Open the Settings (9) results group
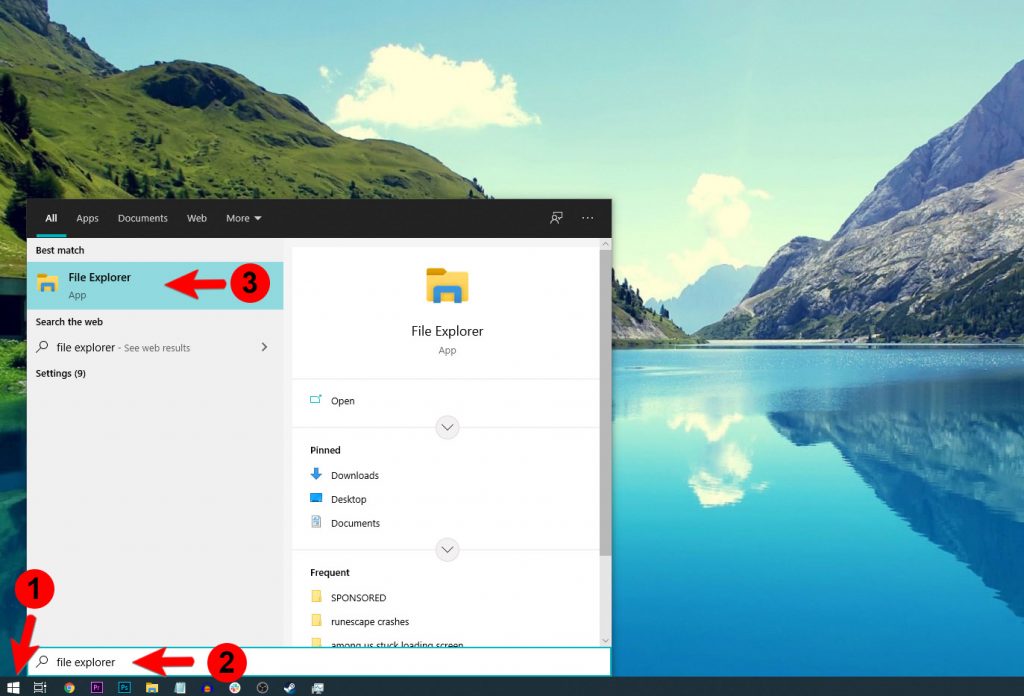This screenshot has height=696, width=1024. pyautogui.click(x=61, y=373)
